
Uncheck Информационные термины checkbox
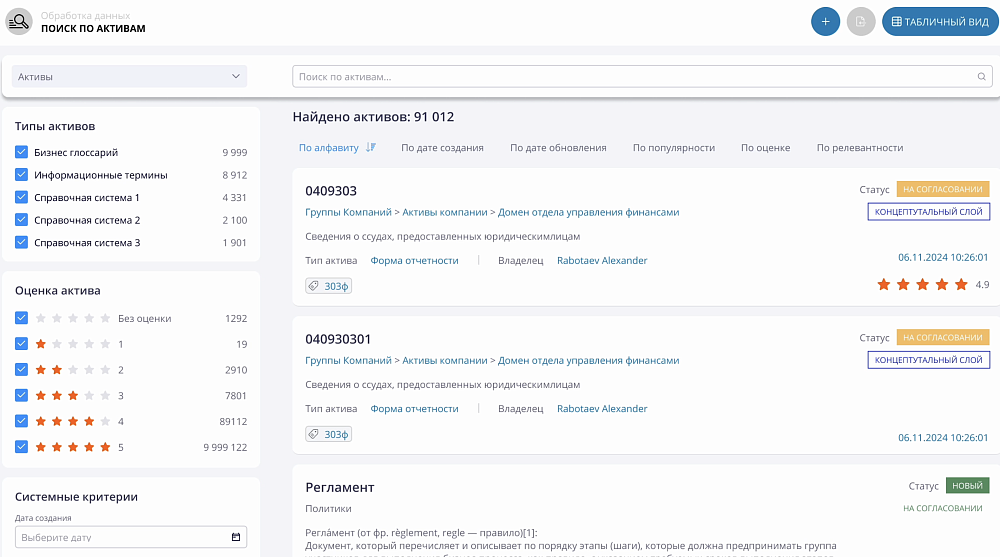21,174
